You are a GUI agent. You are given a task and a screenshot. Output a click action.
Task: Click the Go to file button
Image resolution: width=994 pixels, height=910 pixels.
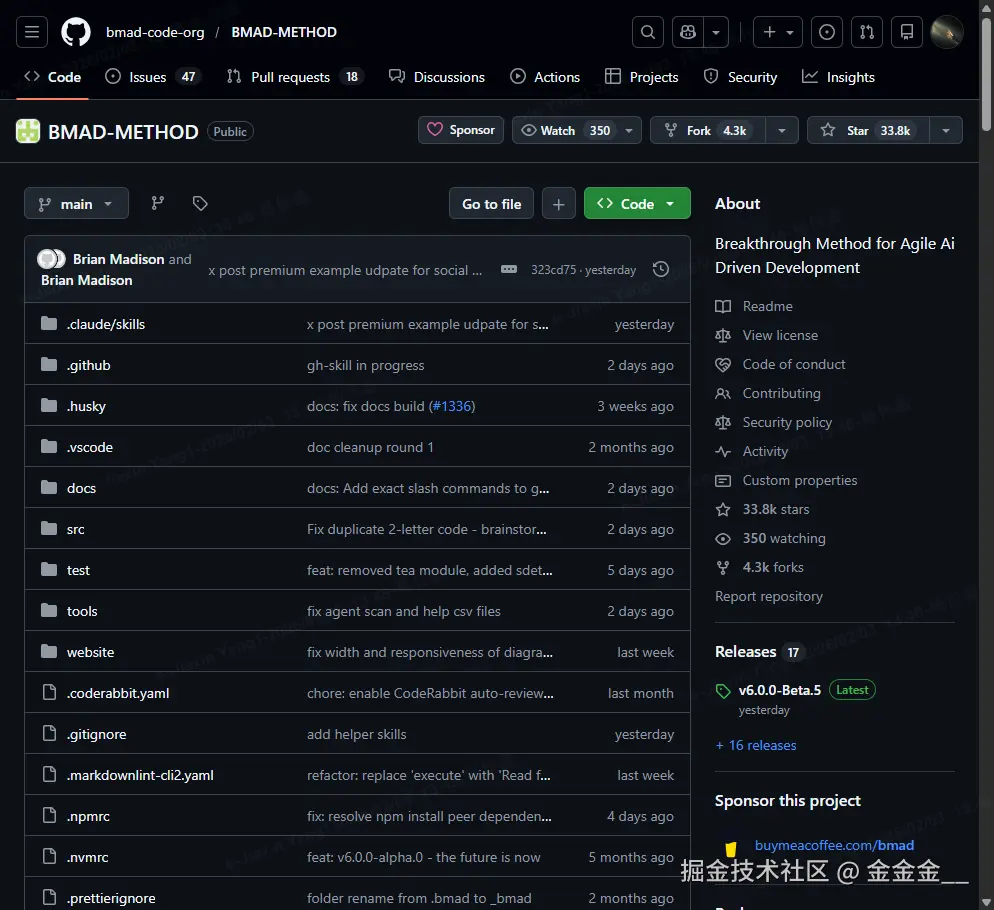491,204
